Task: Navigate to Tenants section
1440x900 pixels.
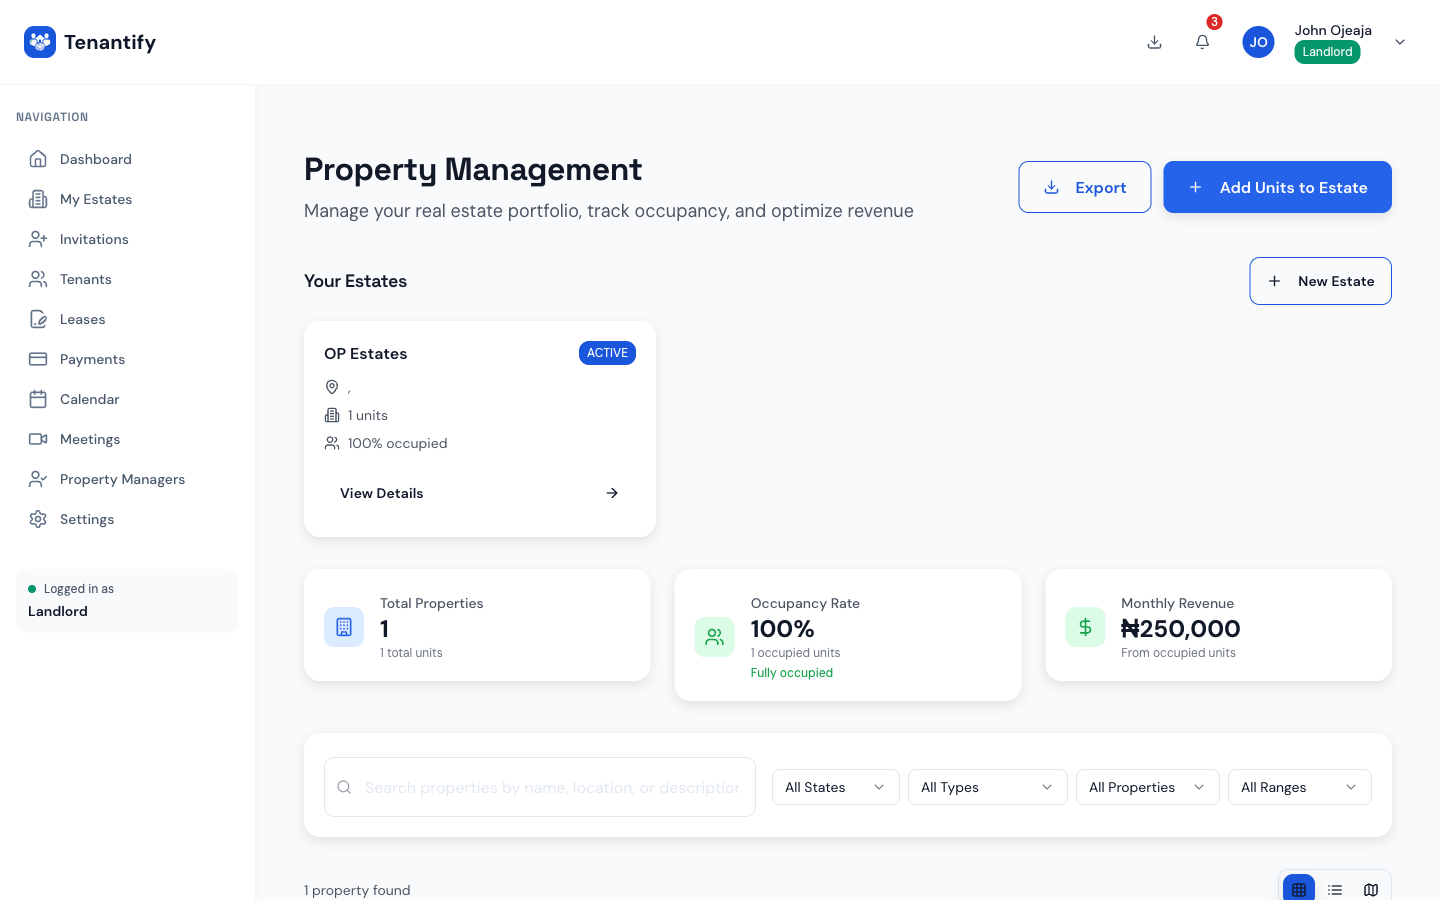Action: 128,279
